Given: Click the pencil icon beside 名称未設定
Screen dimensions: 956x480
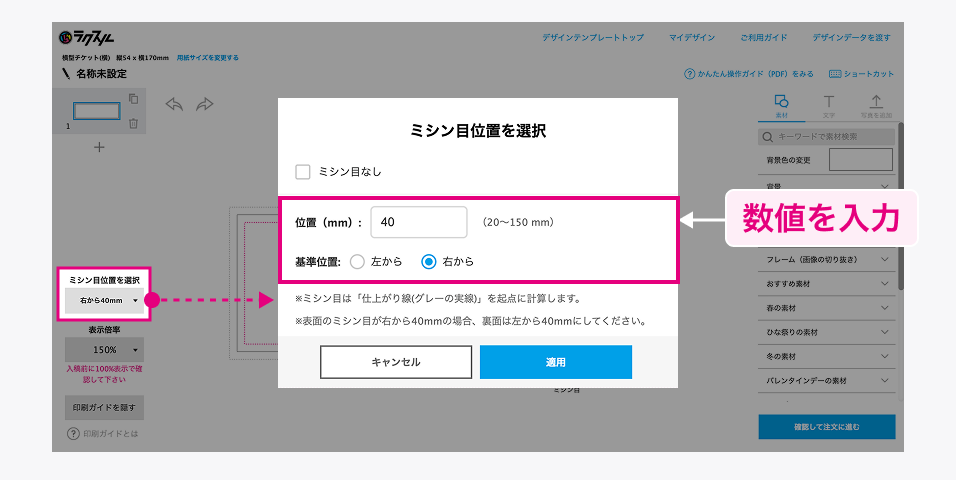Looking at the screenshot, I should (66, 74).
